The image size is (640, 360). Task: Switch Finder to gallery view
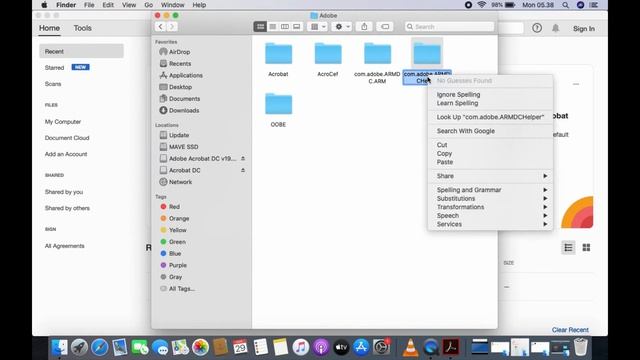click(297, 27)
